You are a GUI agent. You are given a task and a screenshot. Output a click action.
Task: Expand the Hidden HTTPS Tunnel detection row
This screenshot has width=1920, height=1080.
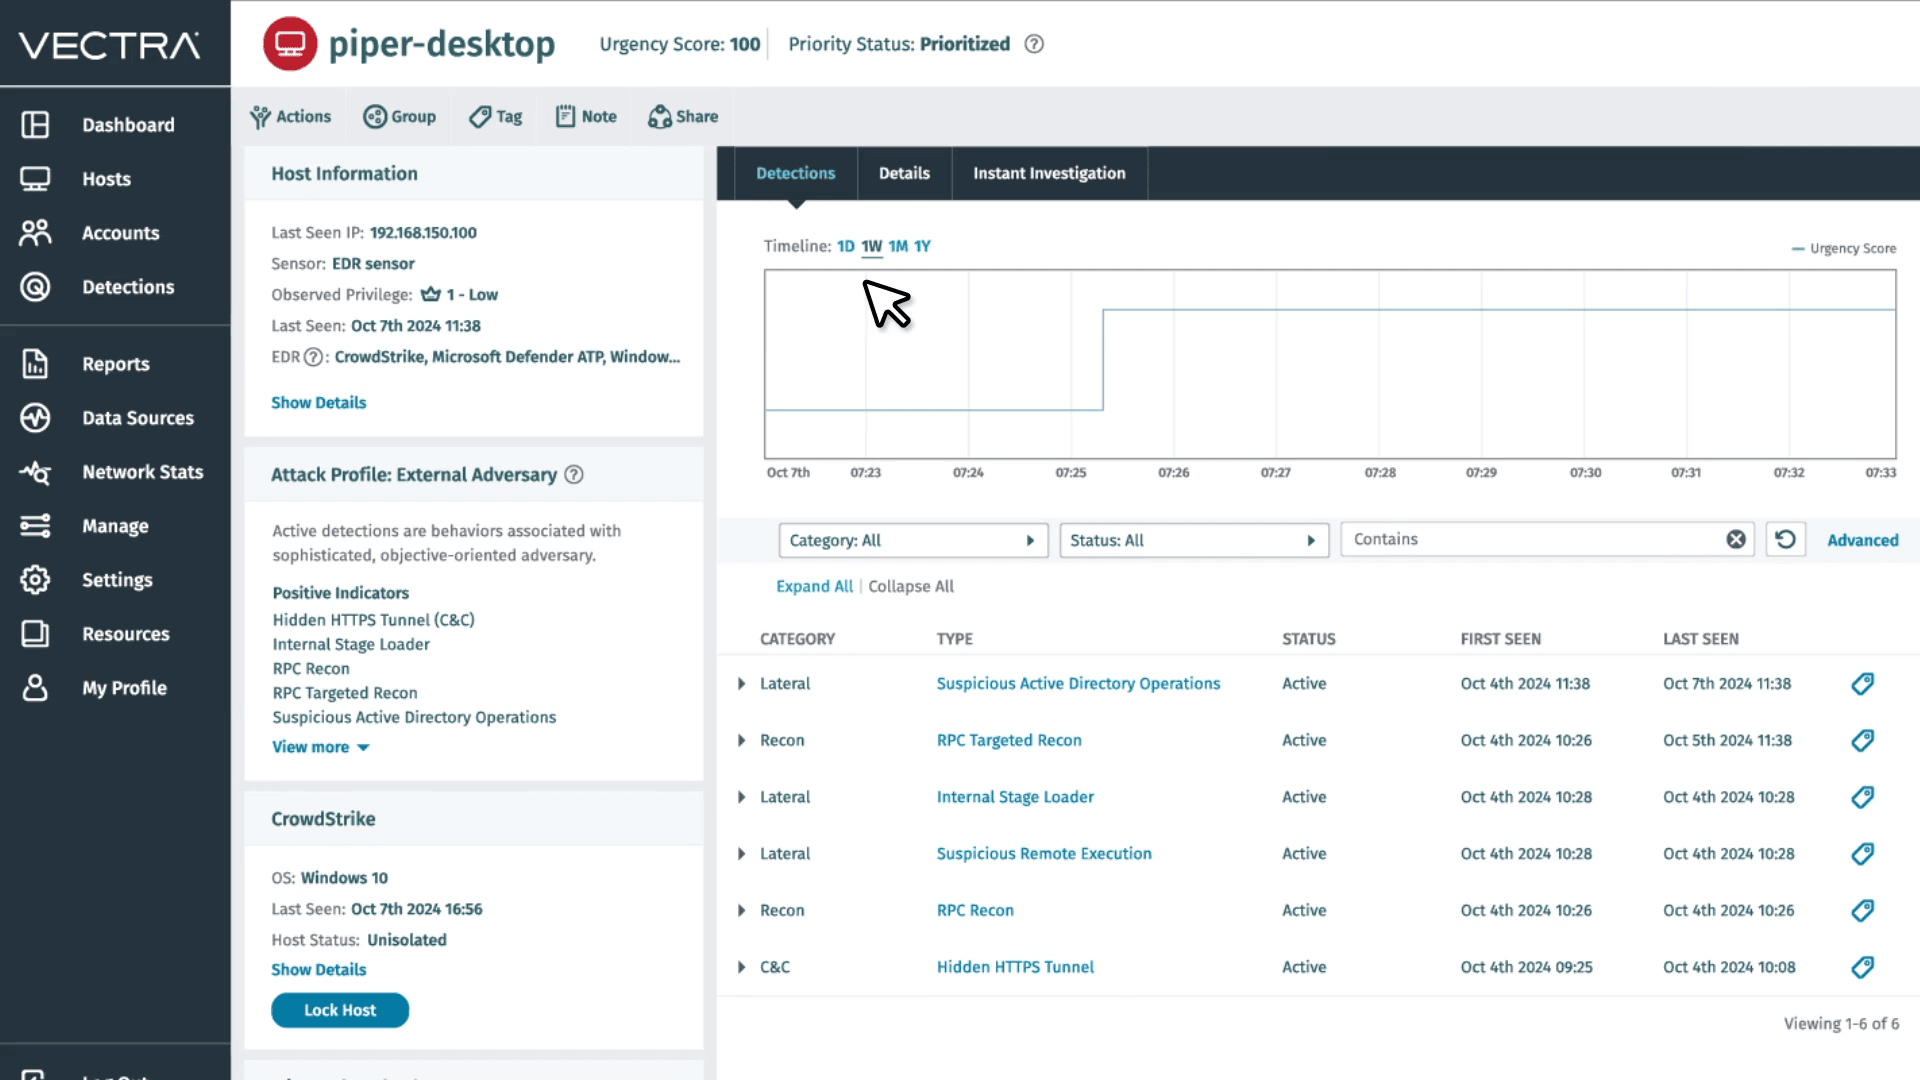tap(741, 967)
